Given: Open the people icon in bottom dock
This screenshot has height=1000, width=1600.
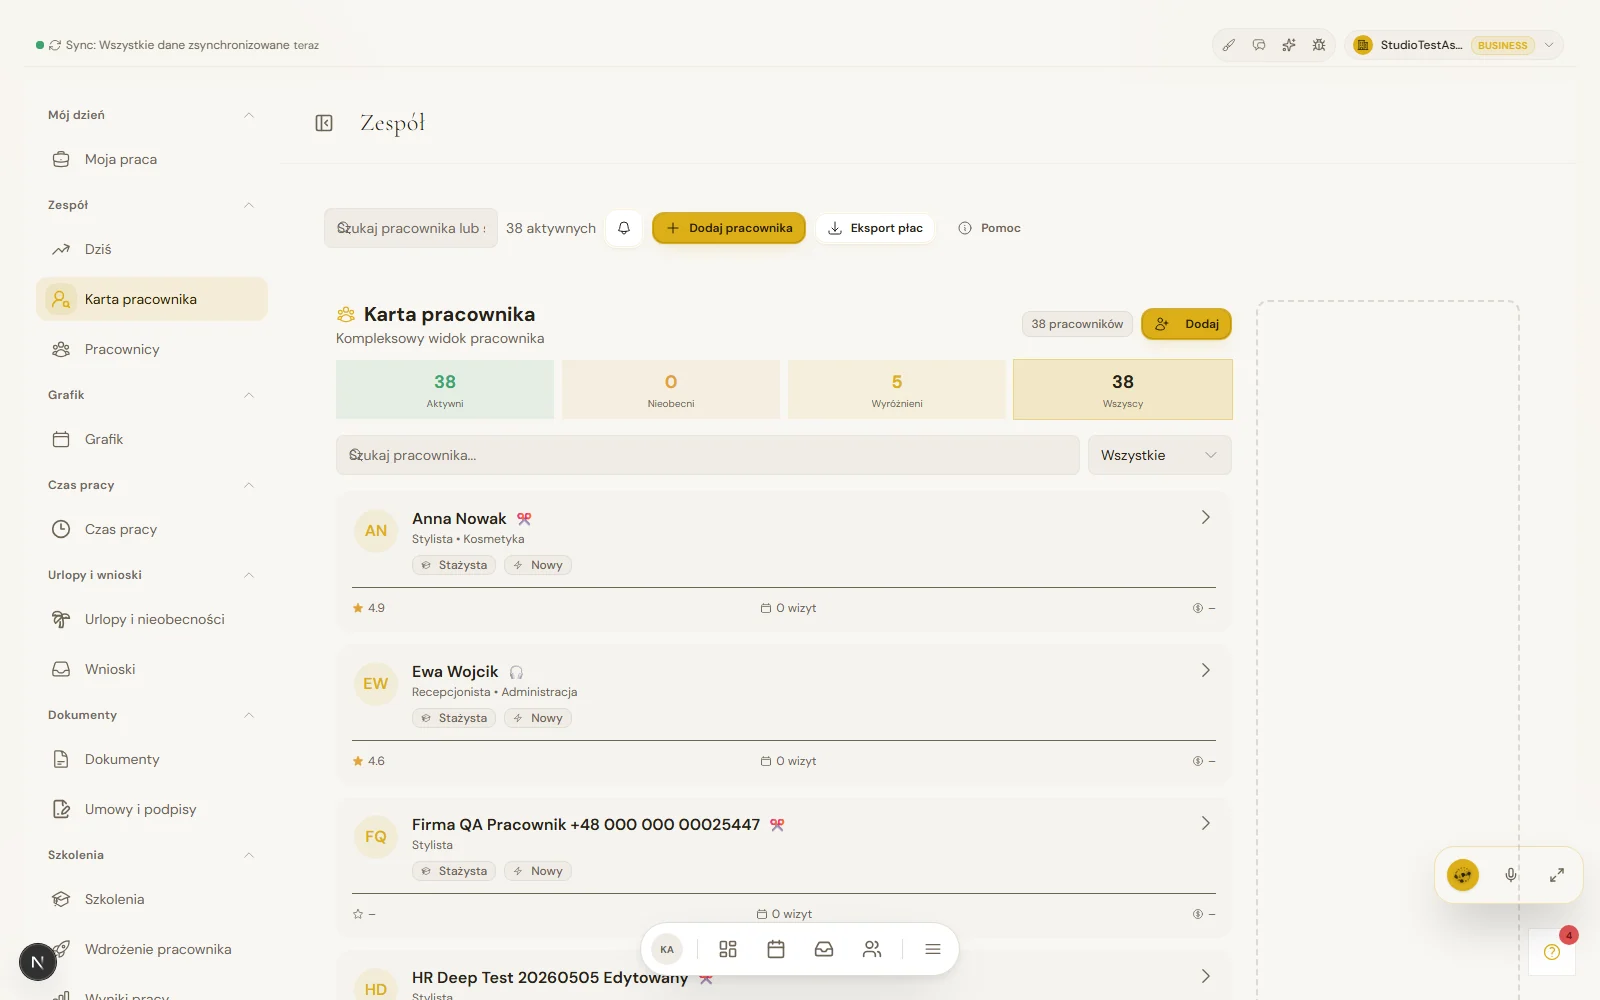Looking at the screenshot, I should [872, 949].
